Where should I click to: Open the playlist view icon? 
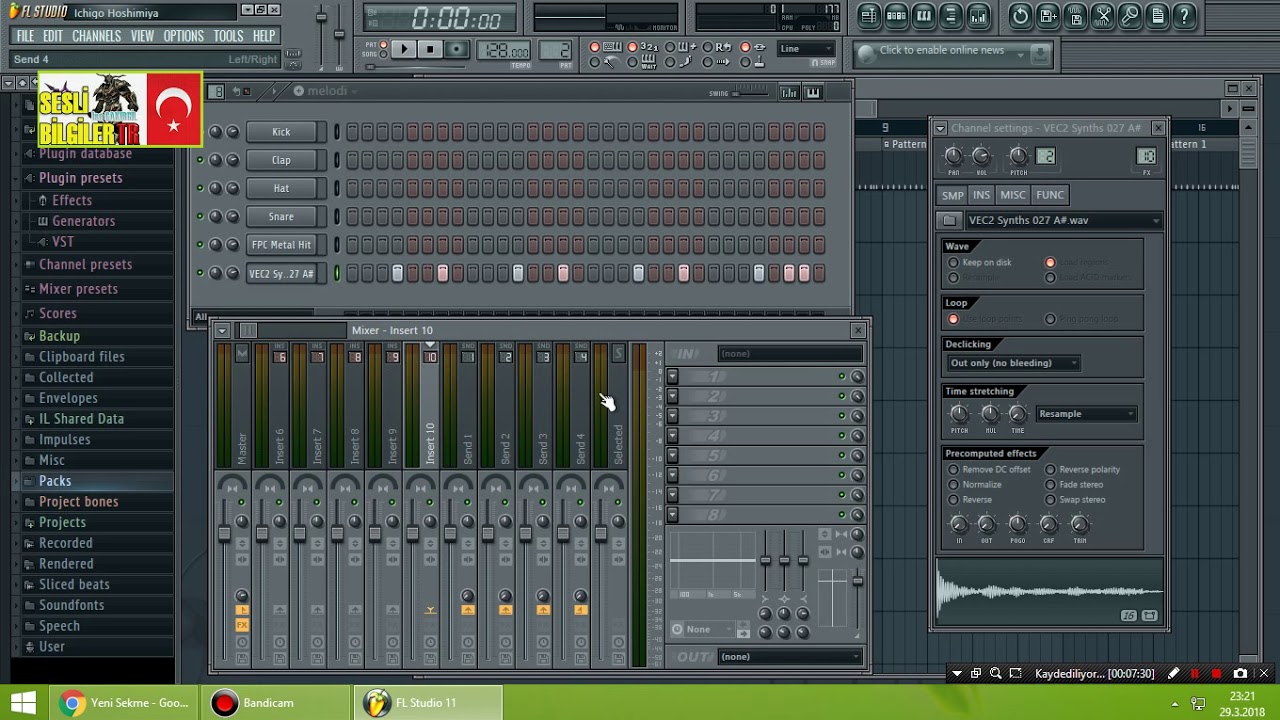[869, 16]
